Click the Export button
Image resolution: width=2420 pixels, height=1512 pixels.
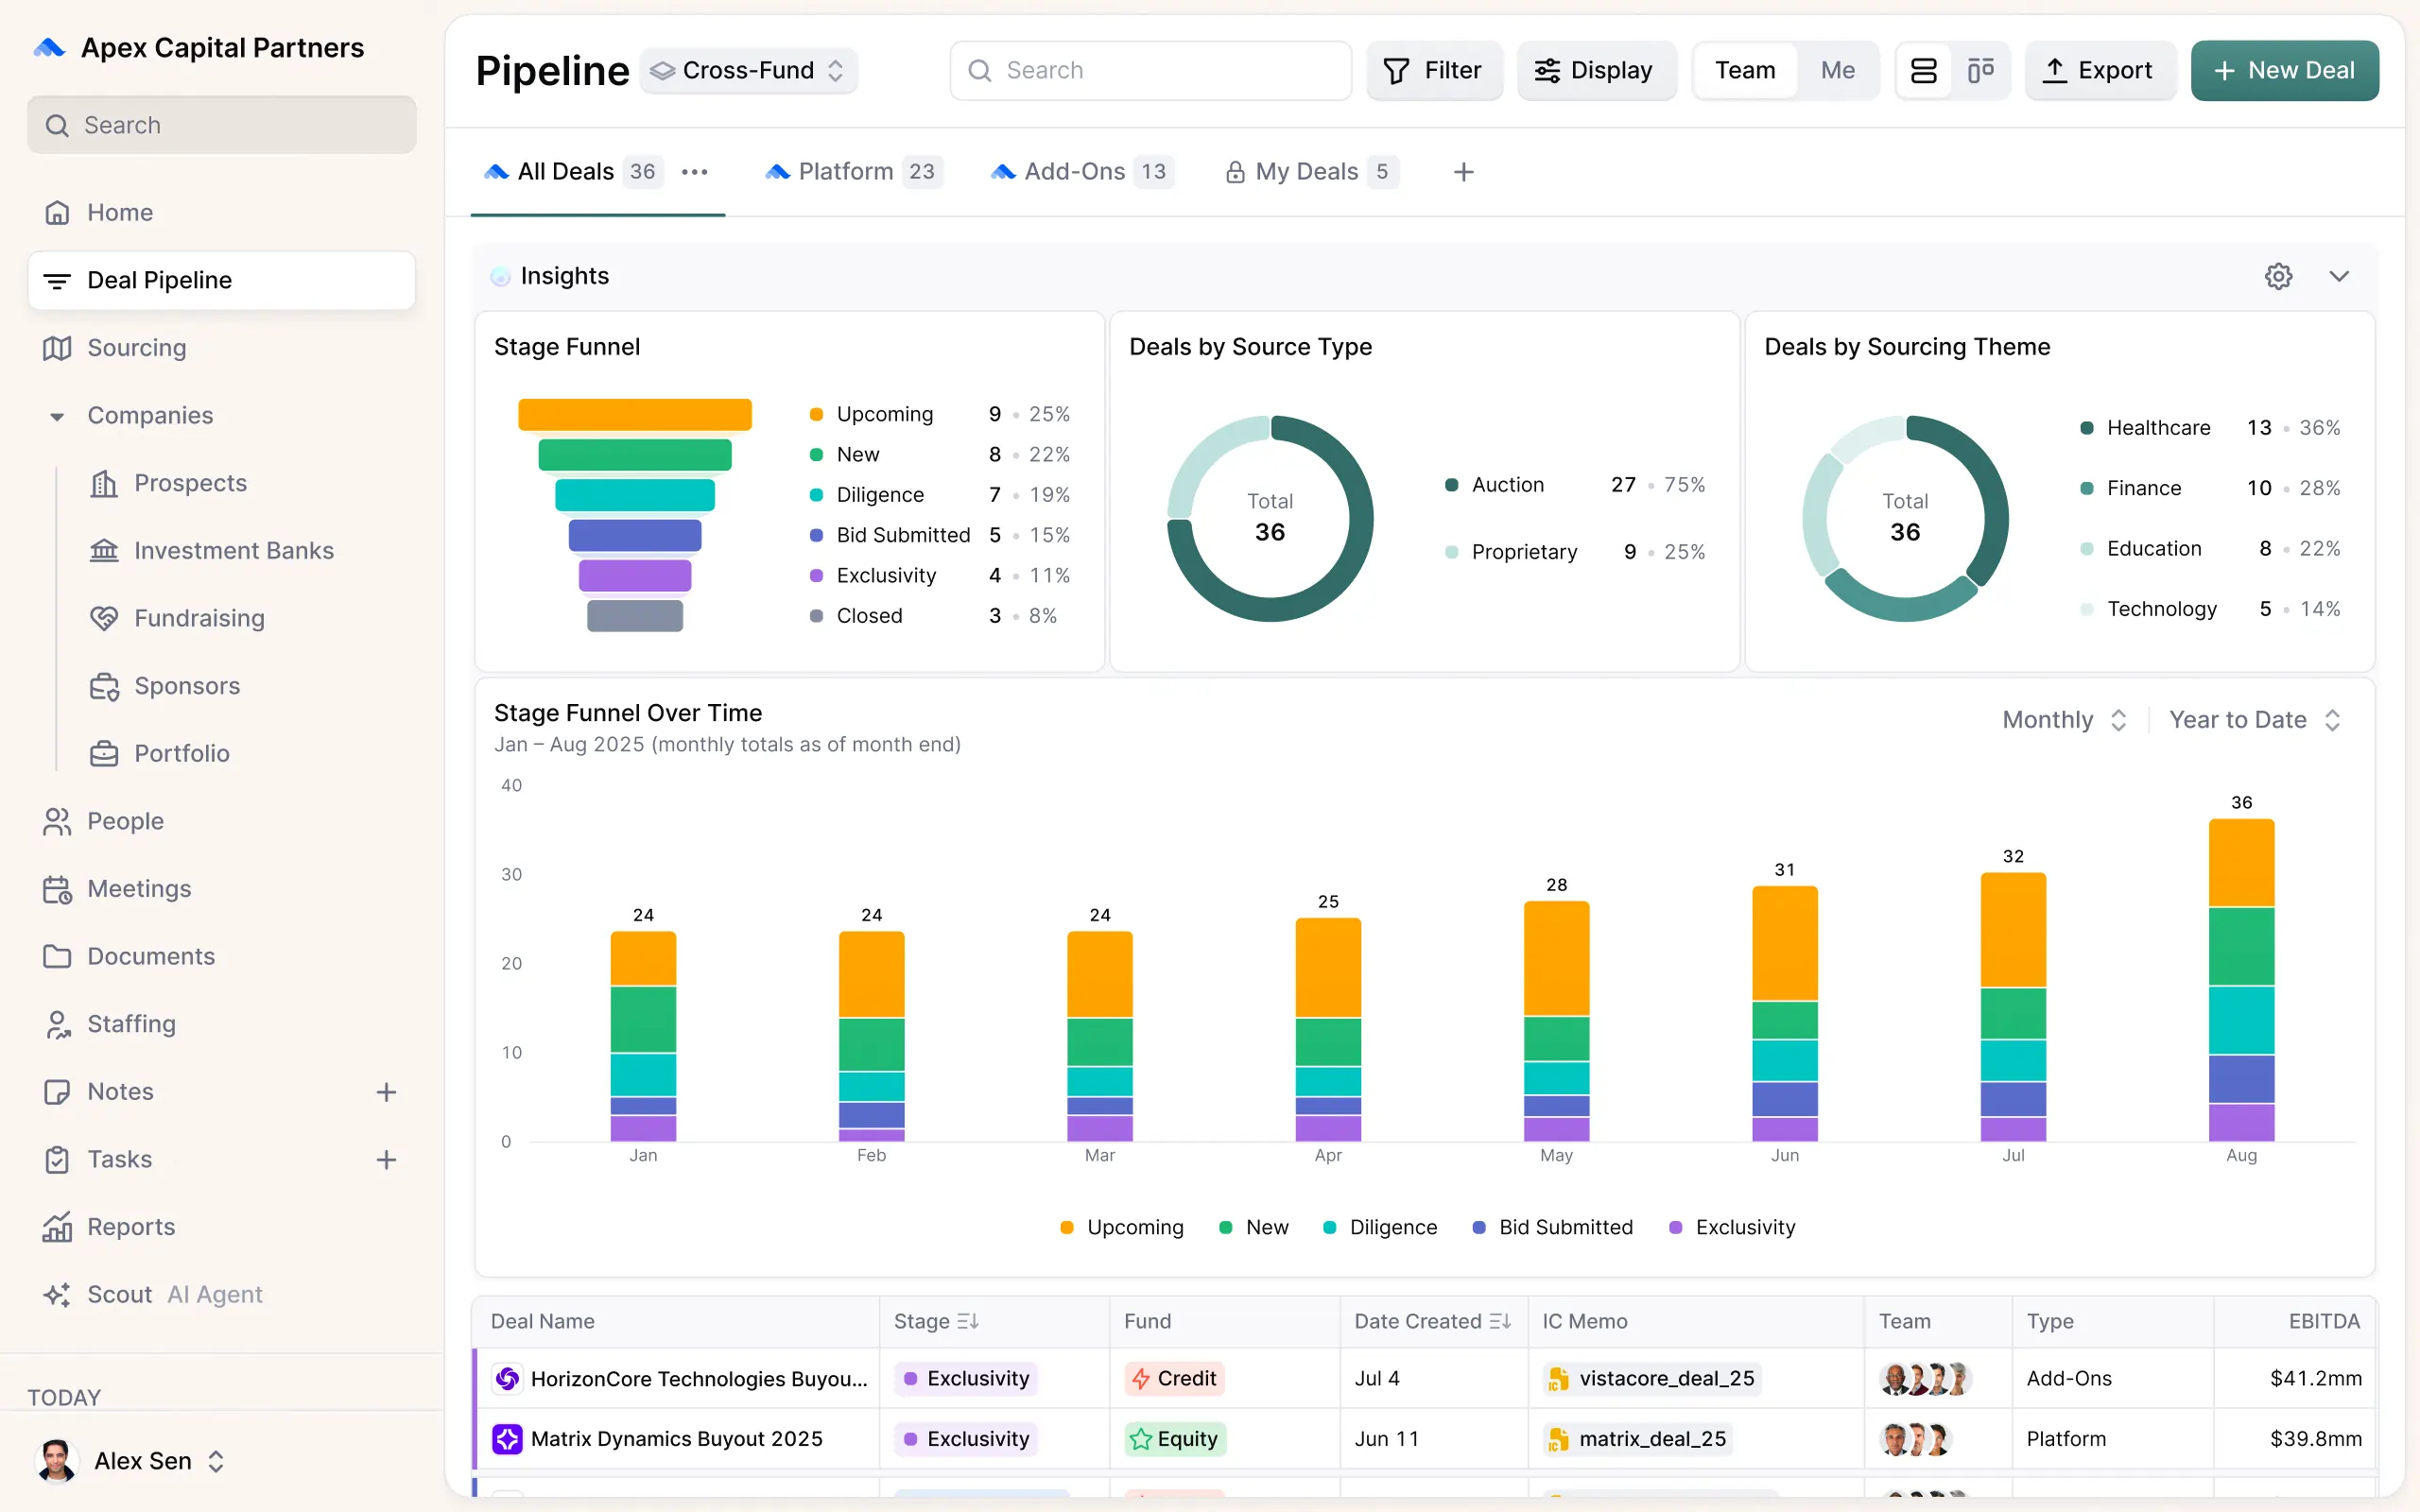(2100, 70)
